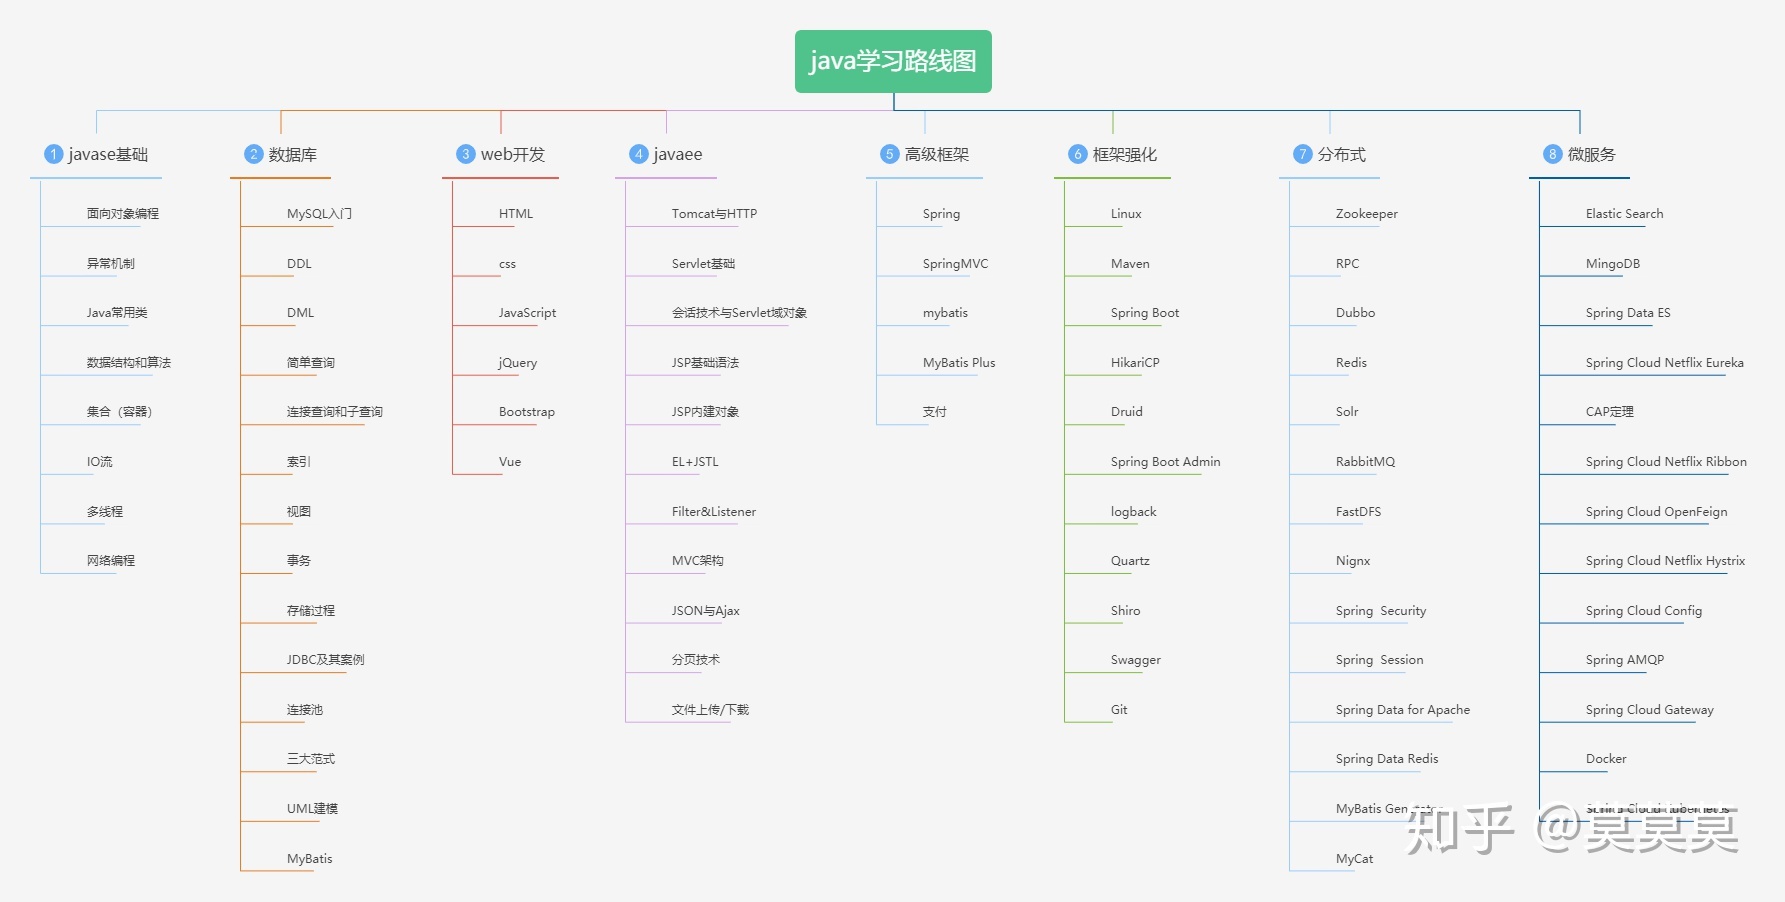Click the JDBC及其案例 node
The width and height of the screenshot is (1785, 902).
[x=325, y=660]
